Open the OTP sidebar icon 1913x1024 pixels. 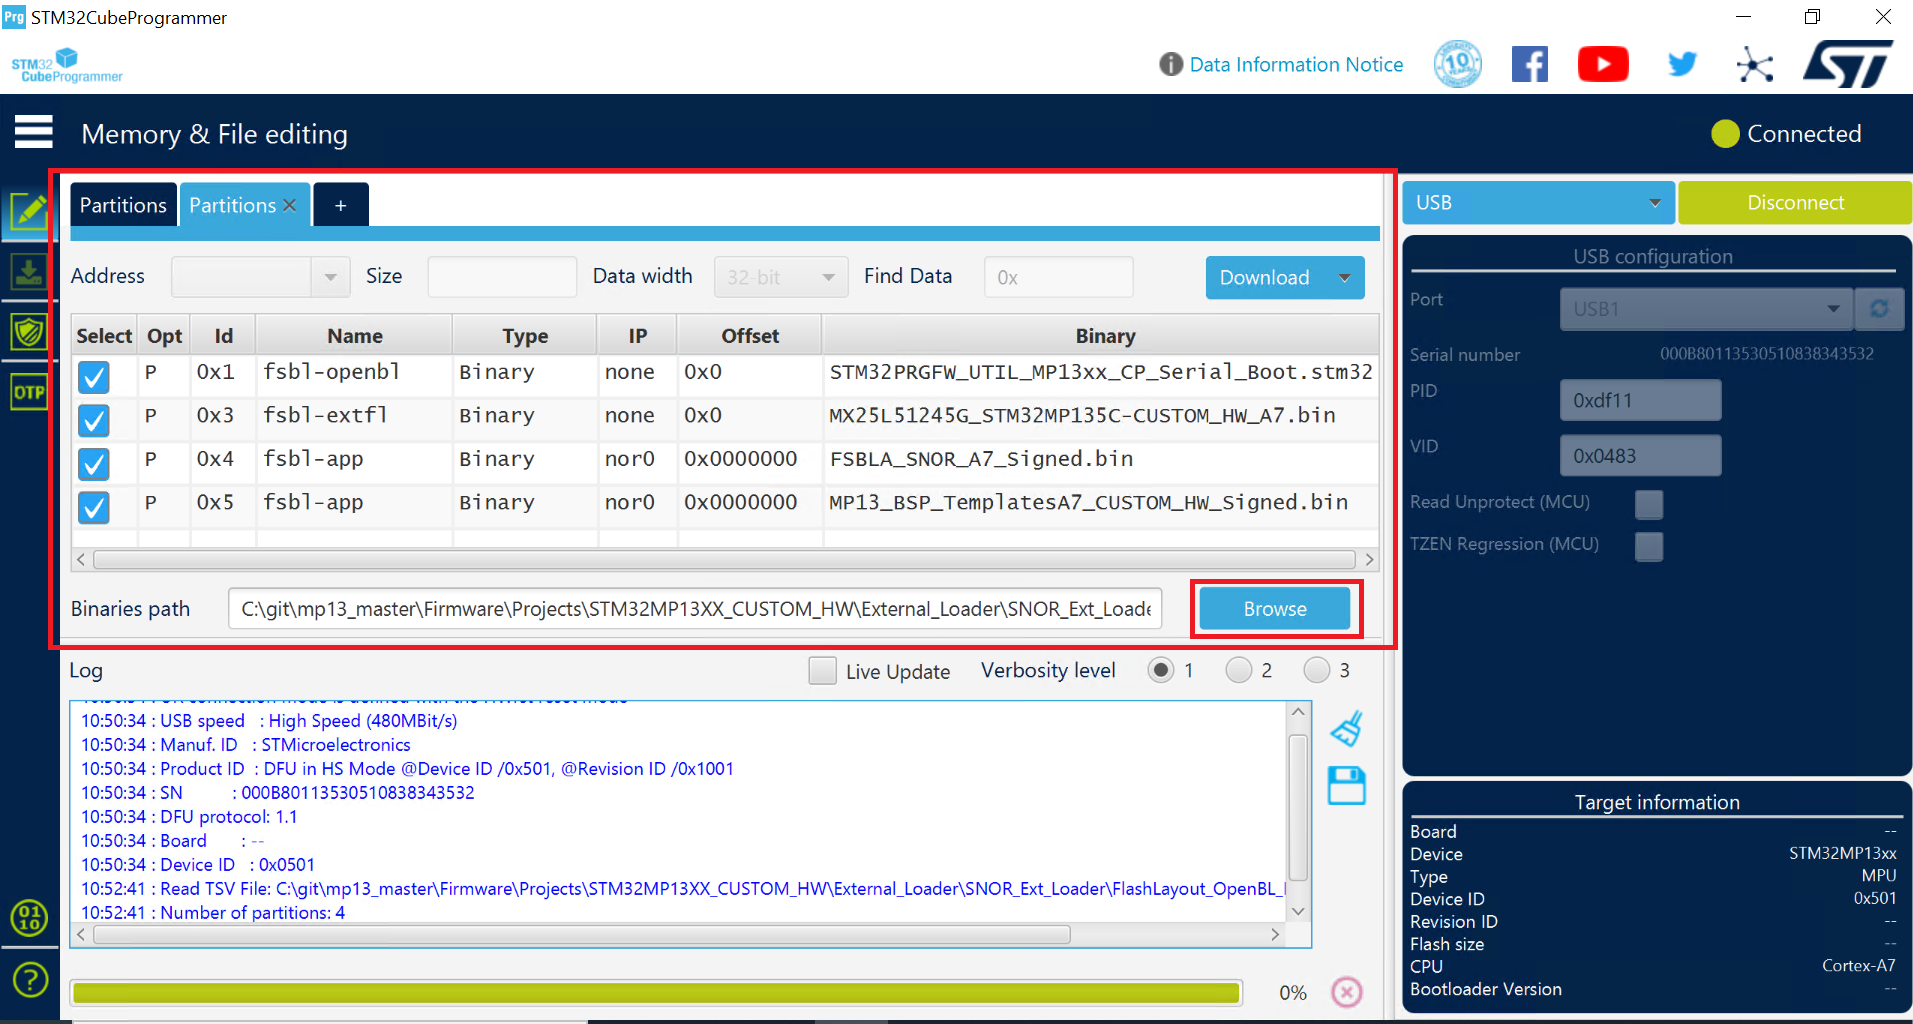coord(29,392)
